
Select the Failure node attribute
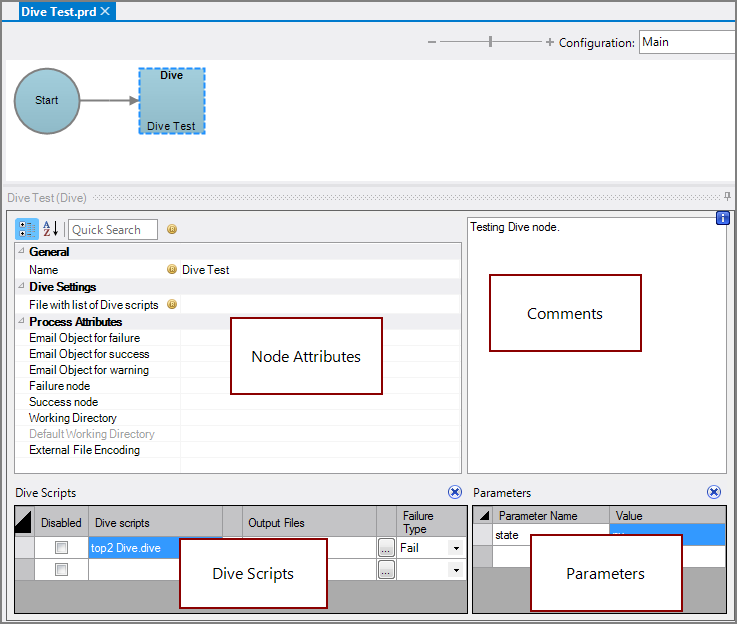[x=60, y=386]
